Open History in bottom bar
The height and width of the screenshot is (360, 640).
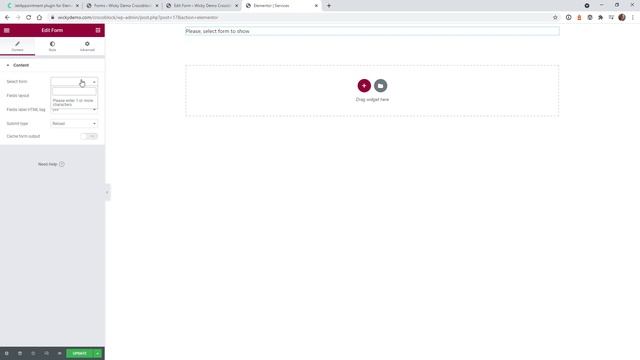(x=33, y=353)
